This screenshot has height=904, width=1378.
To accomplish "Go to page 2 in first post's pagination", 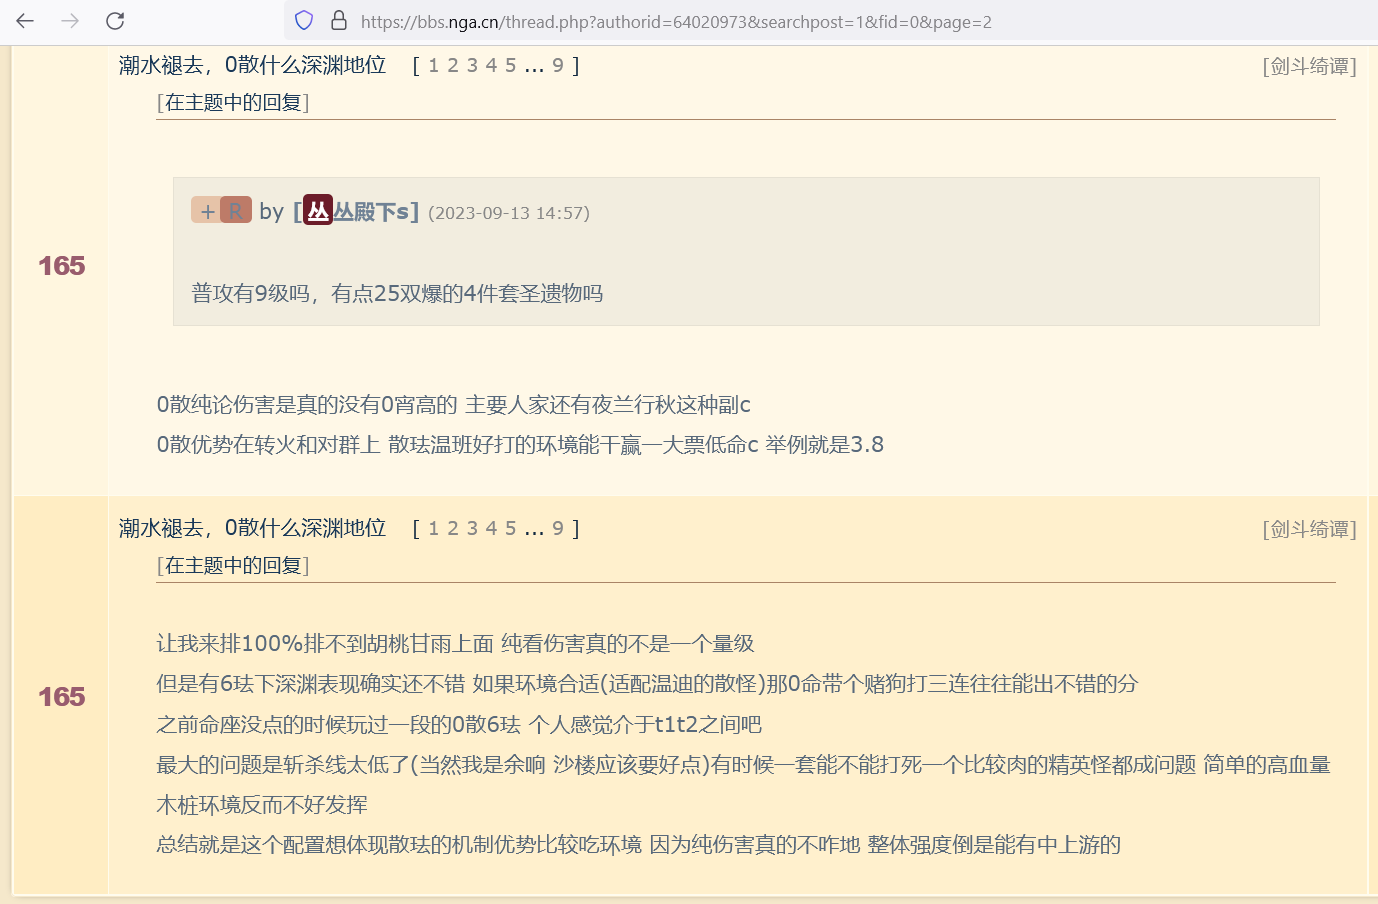I will [453, 66].
